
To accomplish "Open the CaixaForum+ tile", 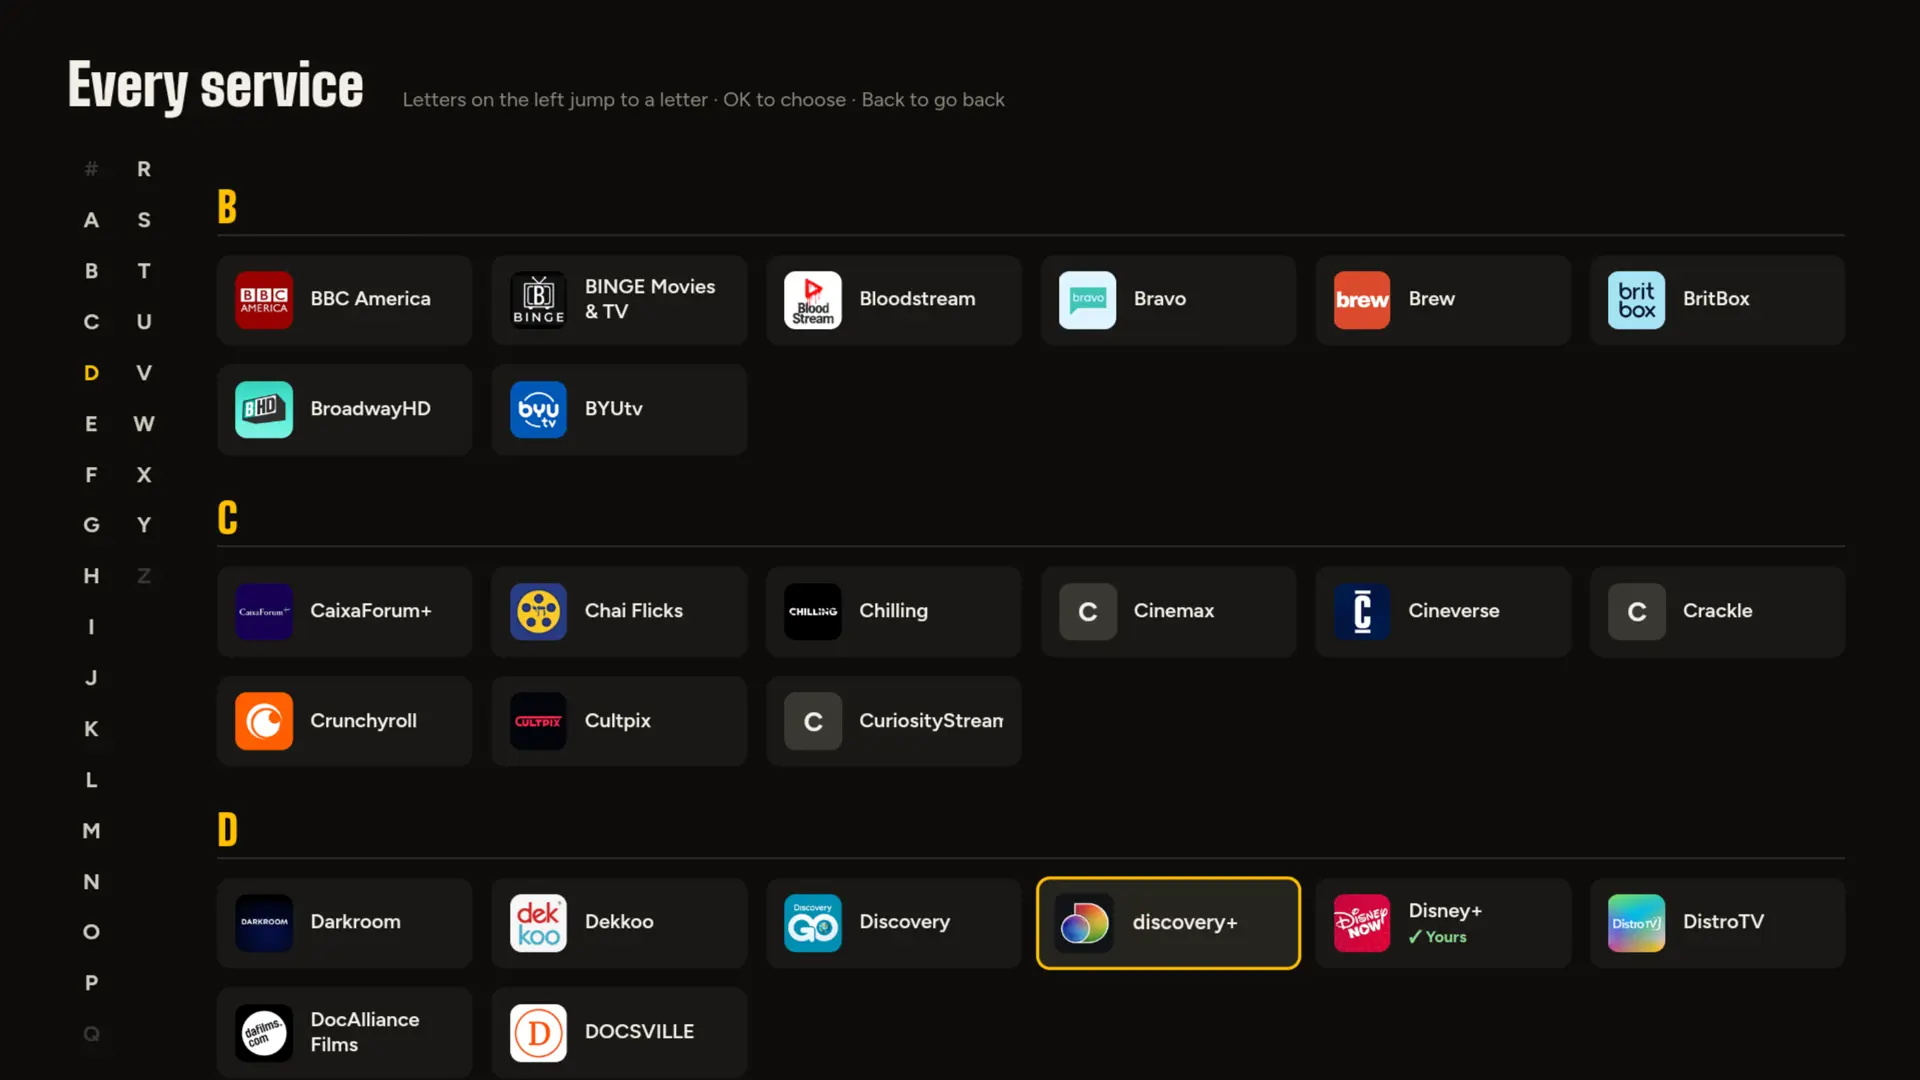I will point(345,612).
